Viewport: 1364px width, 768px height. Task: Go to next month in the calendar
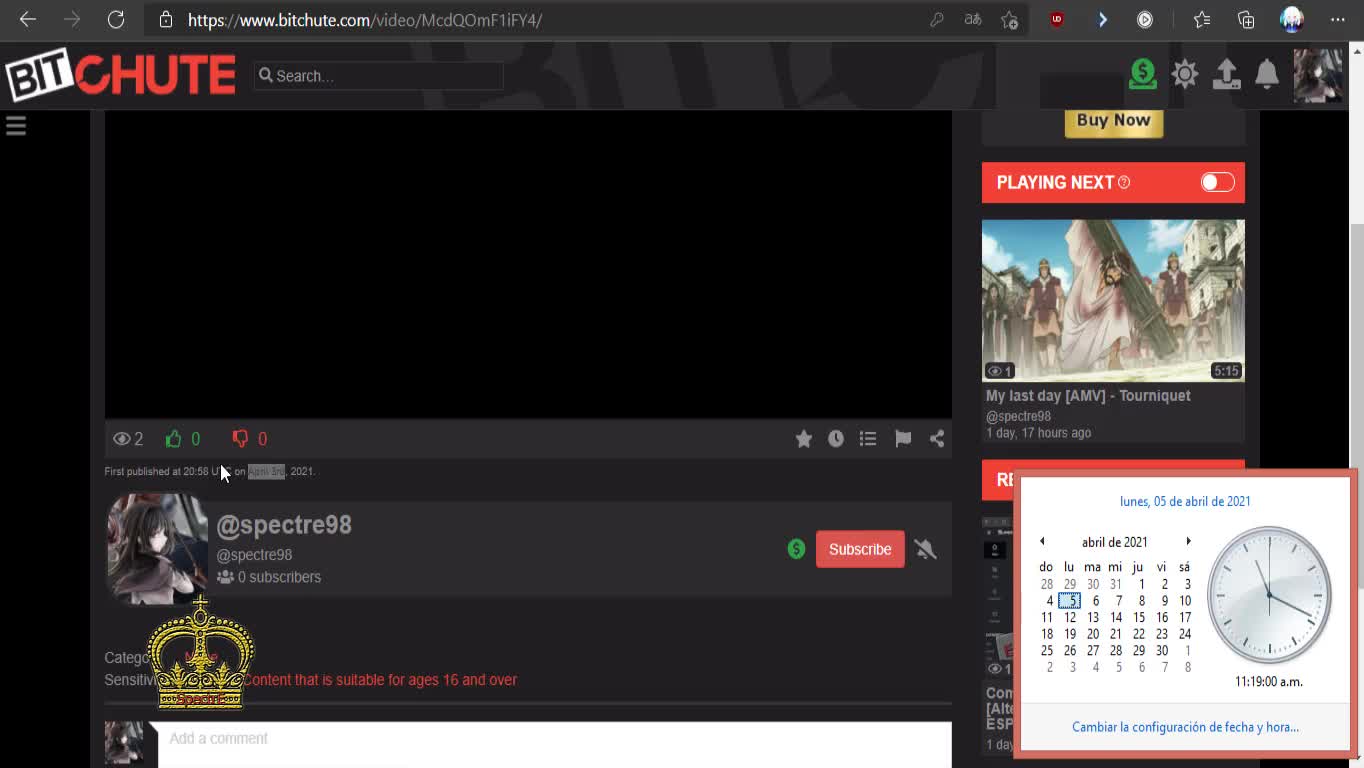coord(1188,541)
